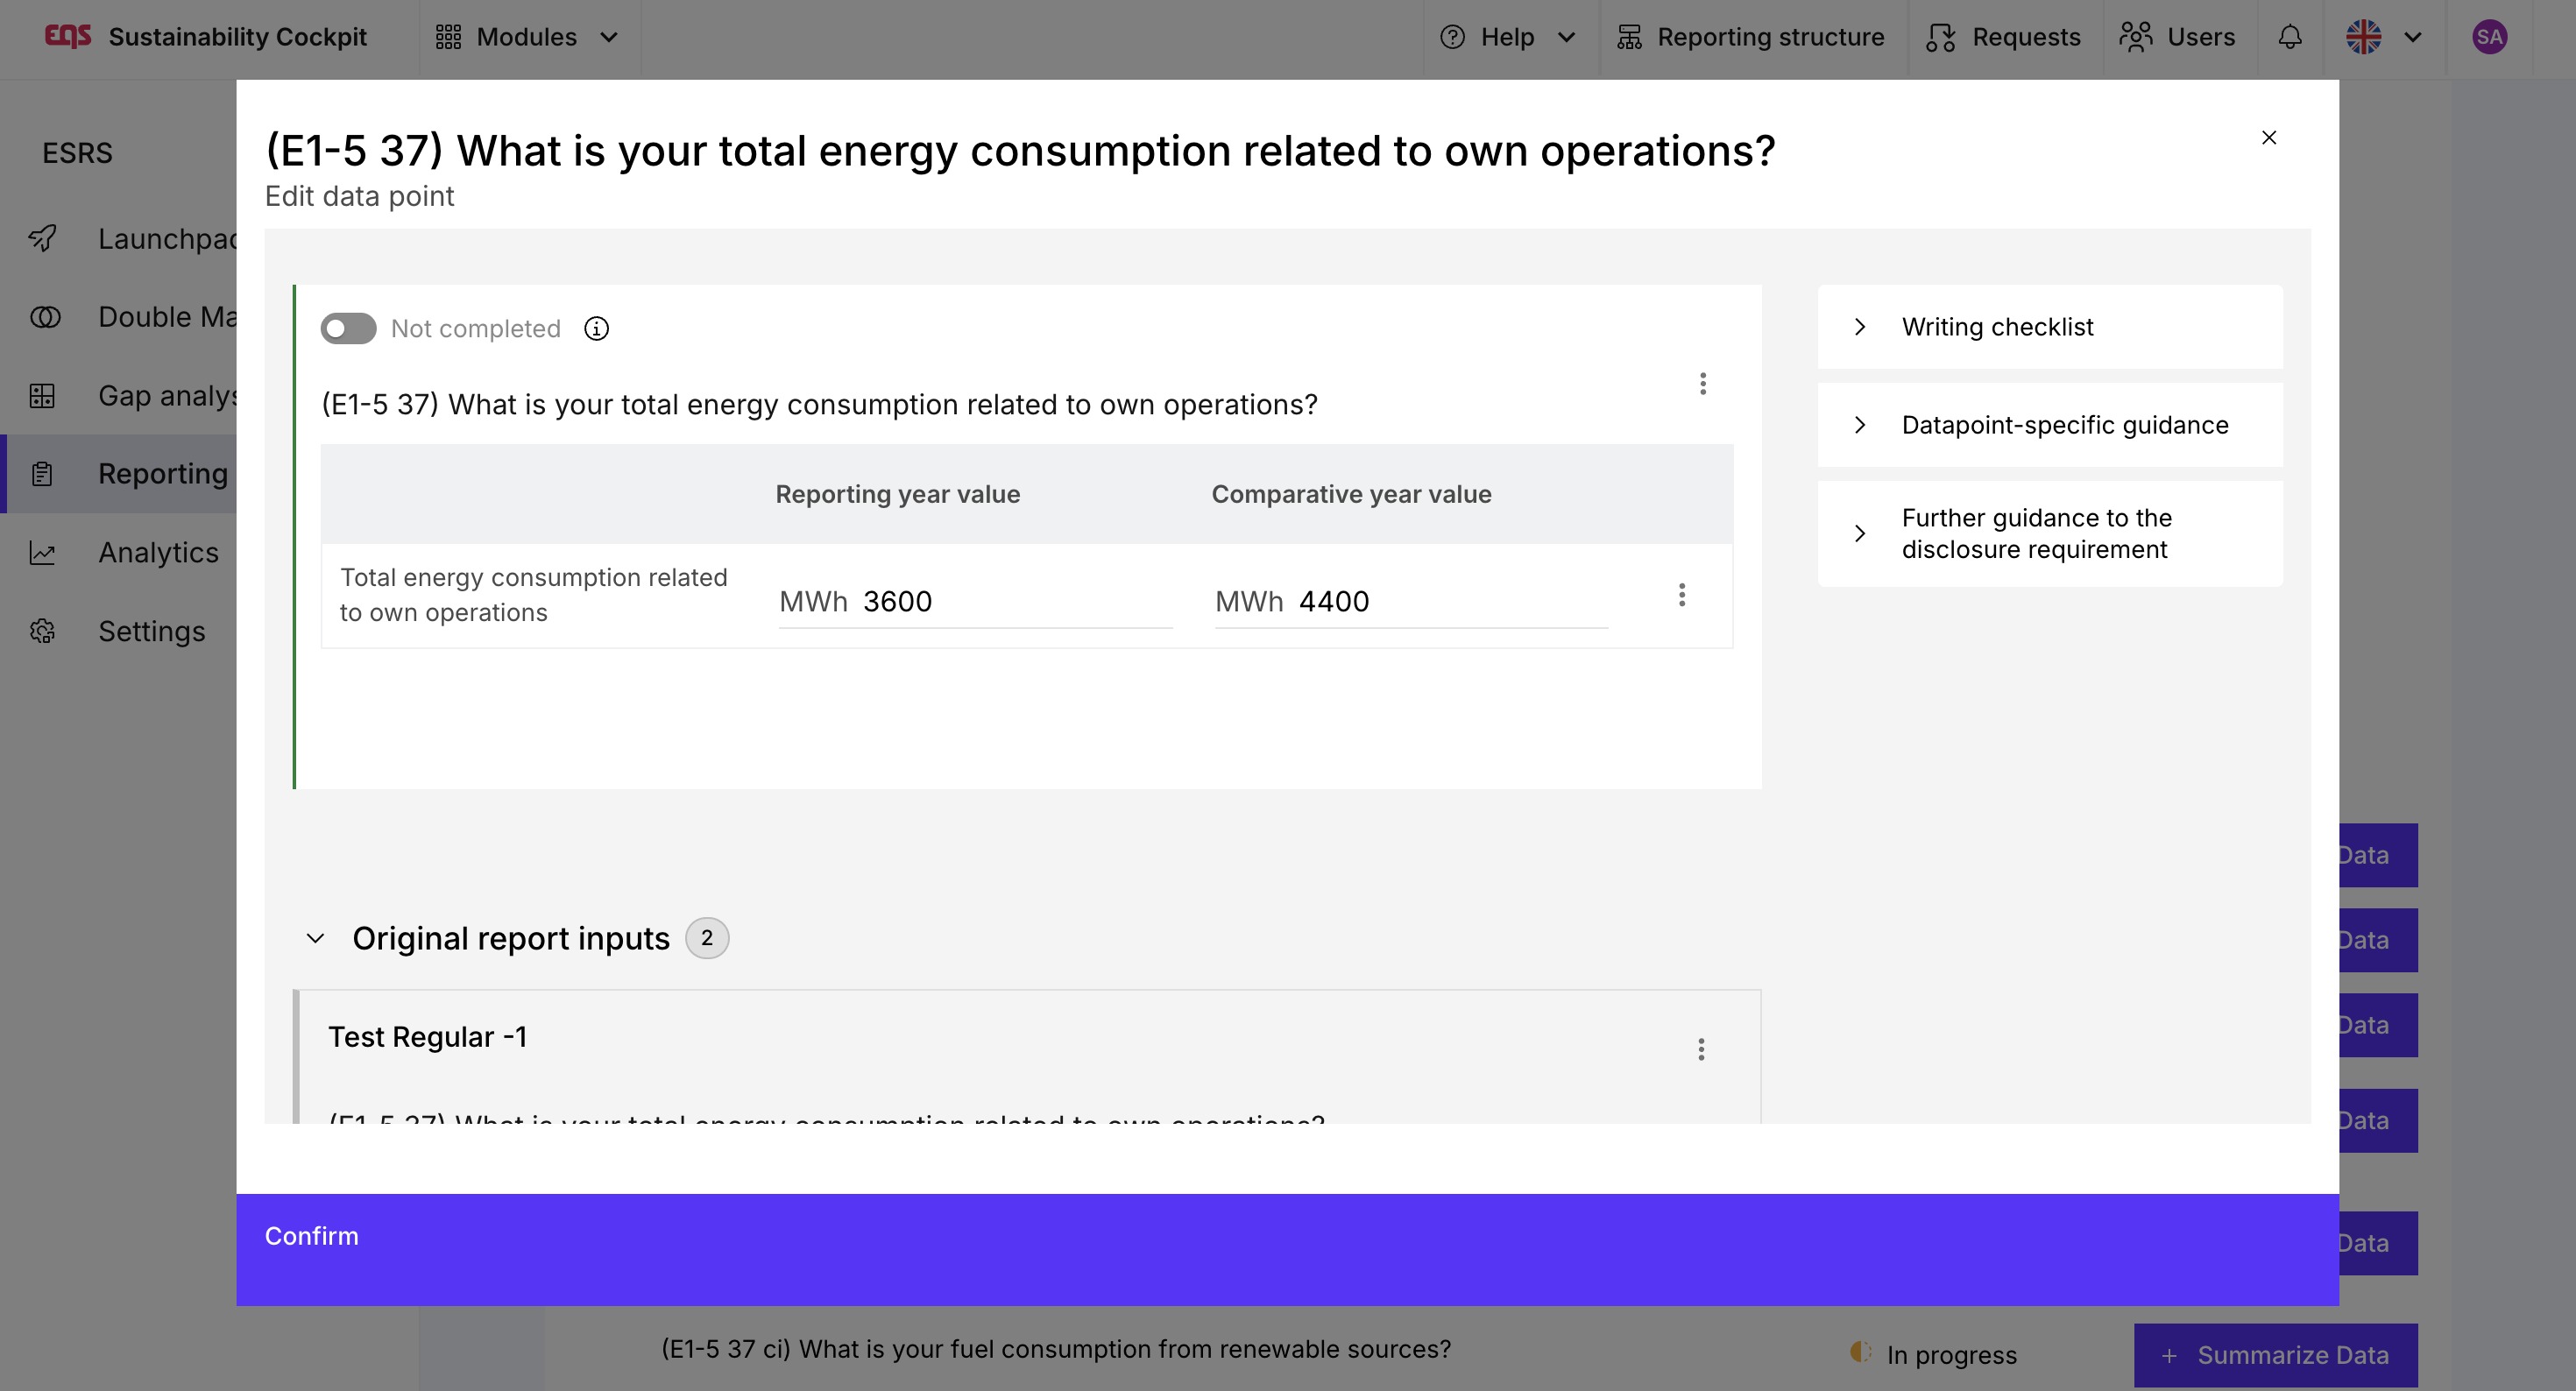This screenshot has height=1391, width=2576.
Task: Click the Reporting year value MWh field
Action: 1010,602
